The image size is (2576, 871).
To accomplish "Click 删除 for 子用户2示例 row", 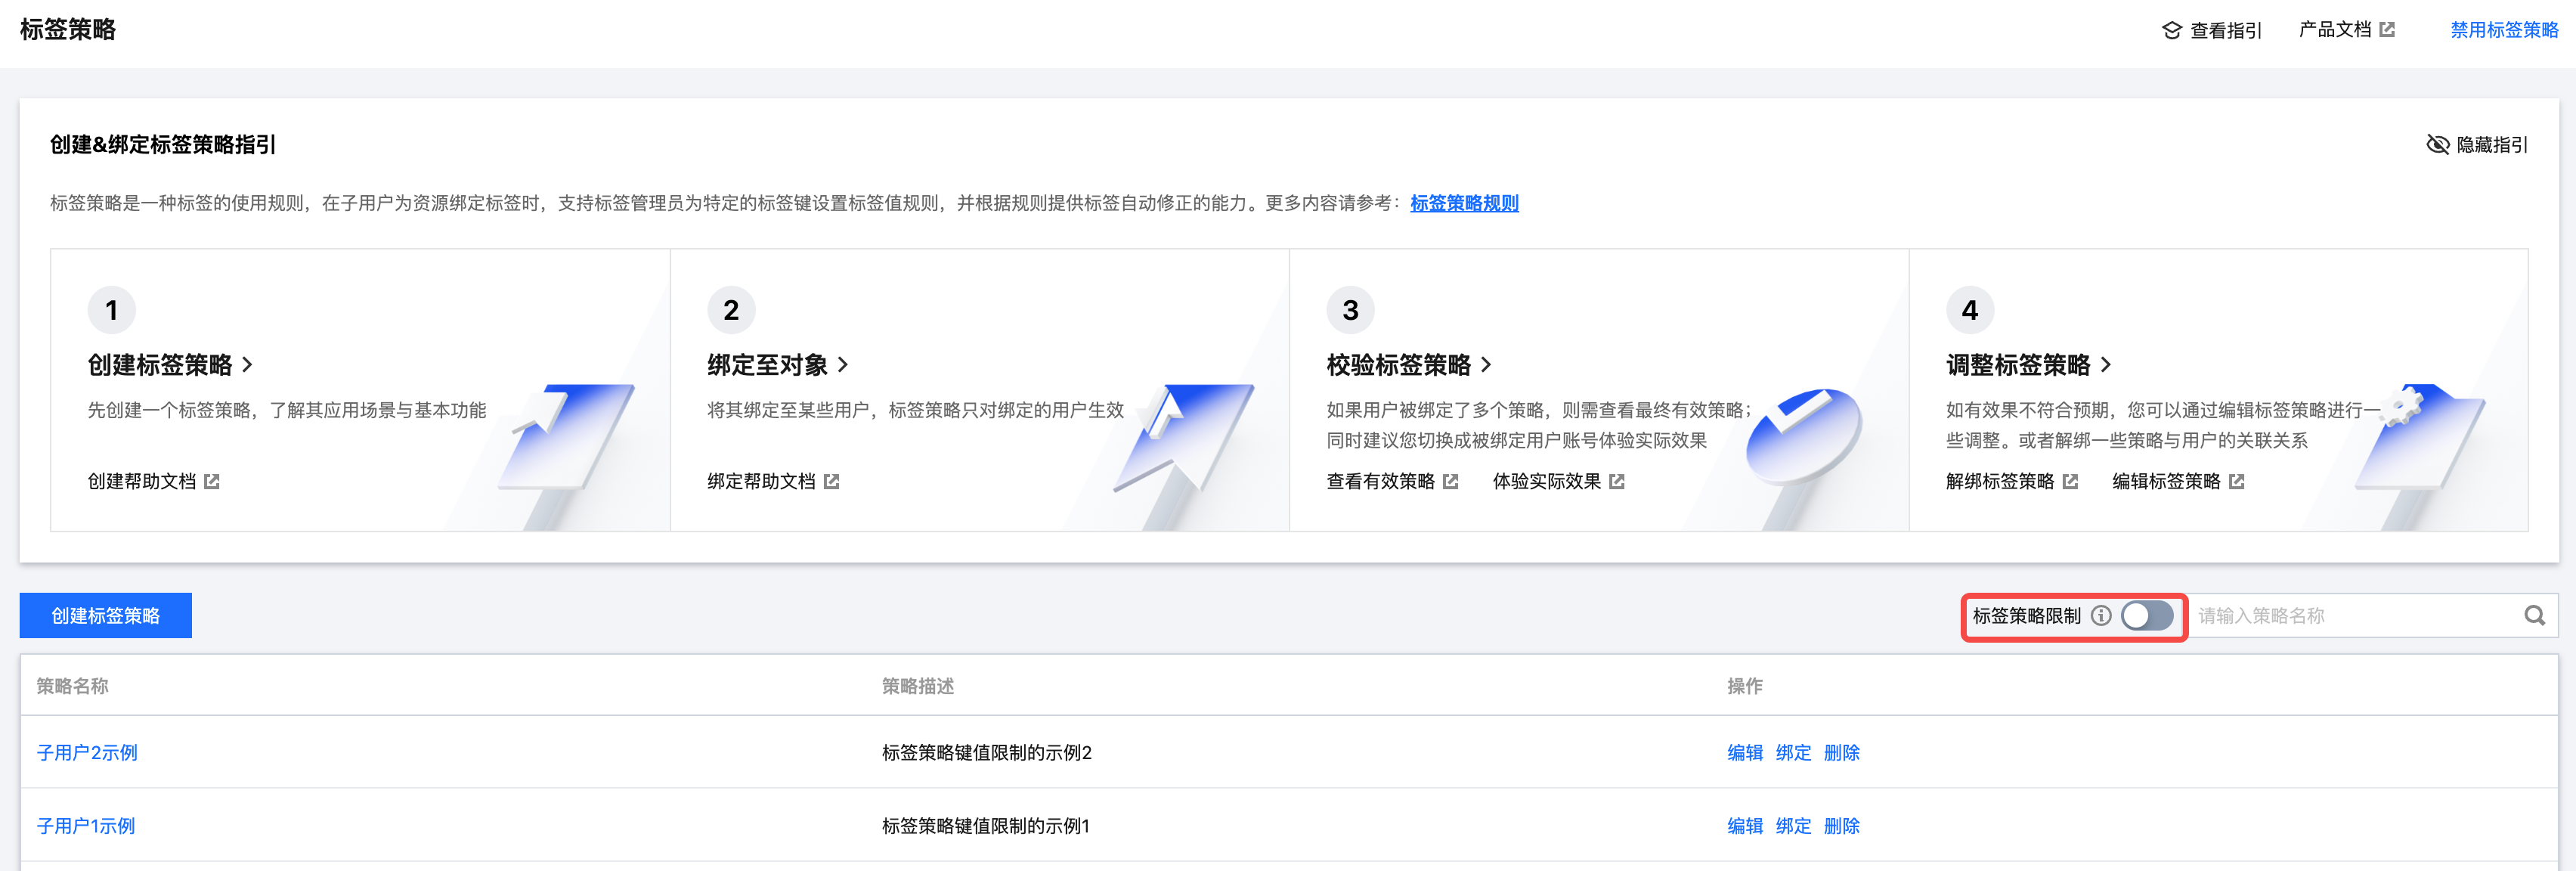I will (x=1841, y=752).
